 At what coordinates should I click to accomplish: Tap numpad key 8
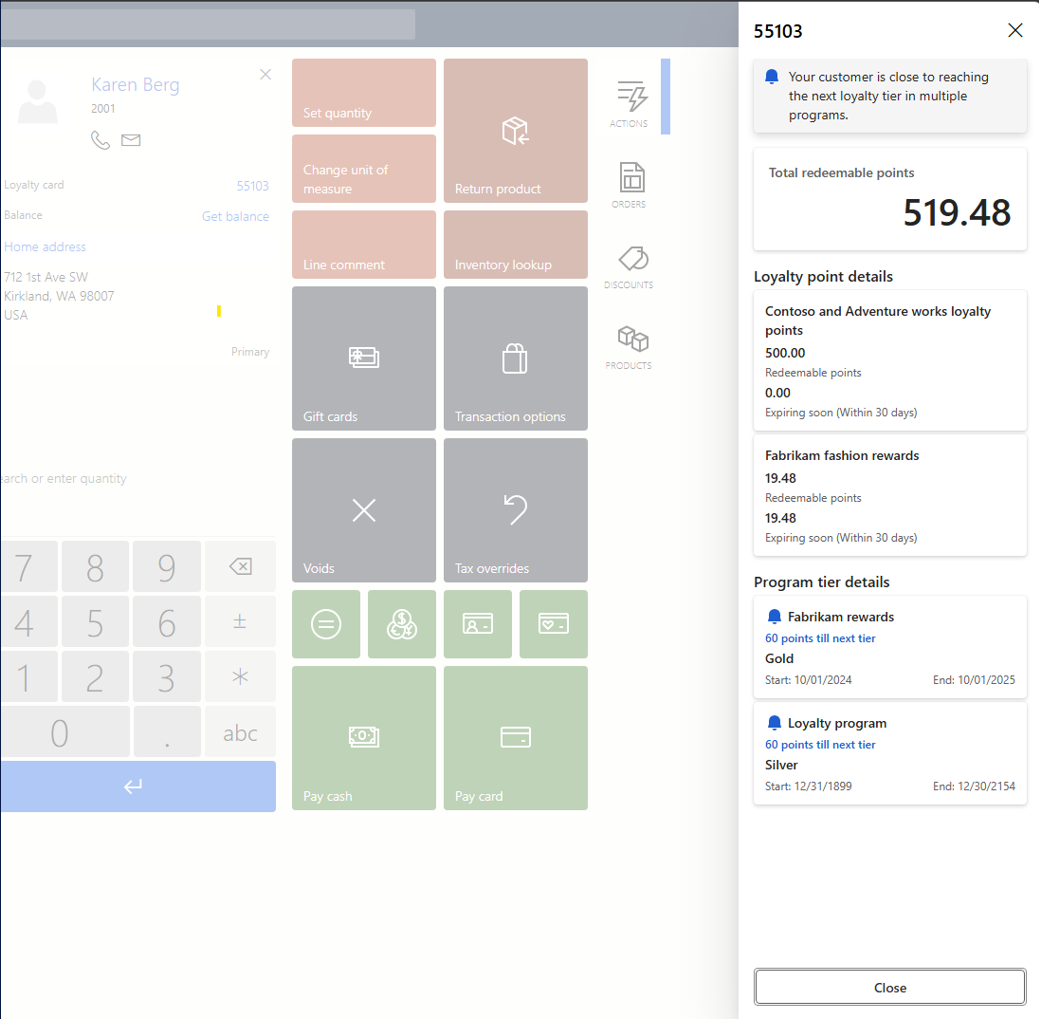pyautogui.click(x=95, y=566)
